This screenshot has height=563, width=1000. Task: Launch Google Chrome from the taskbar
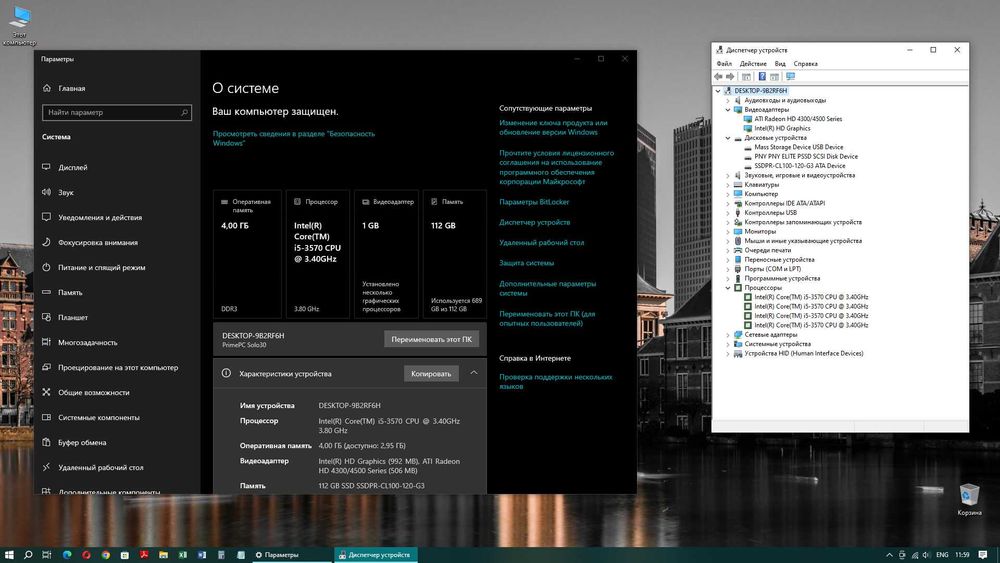tap(105, 555)
